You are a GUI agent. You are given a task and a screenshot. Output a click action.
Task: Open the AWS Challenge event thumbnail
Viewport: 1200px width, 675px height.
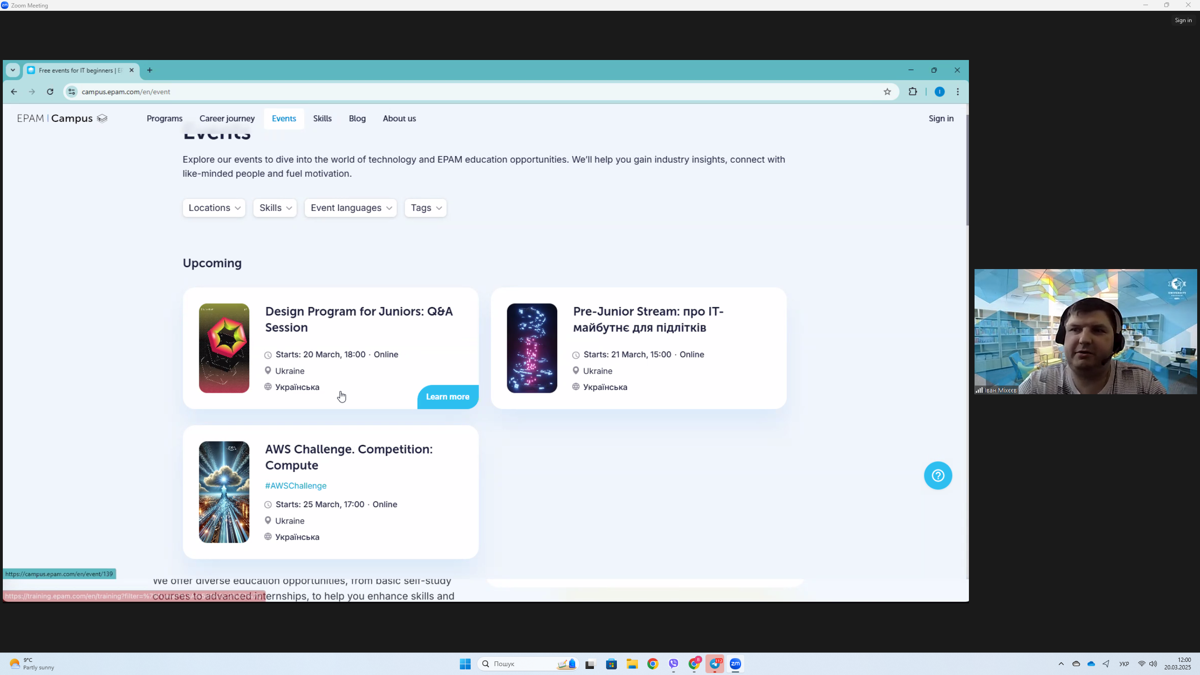tap(224, 492)
